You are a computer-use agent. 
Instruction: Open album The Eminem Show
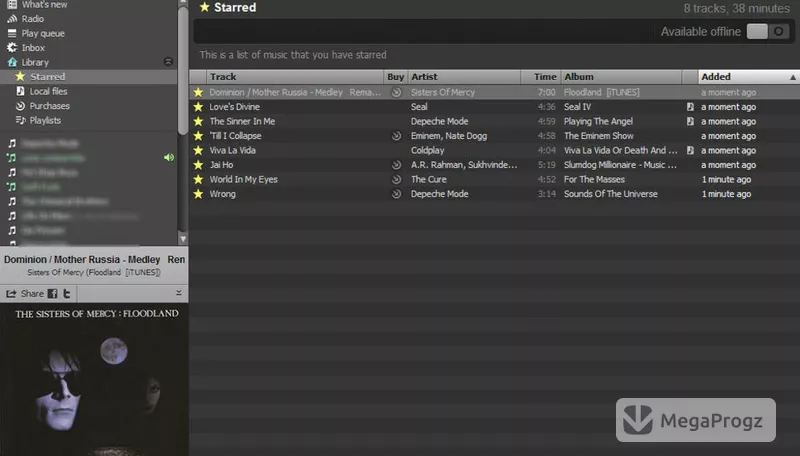tap(598, 136)
